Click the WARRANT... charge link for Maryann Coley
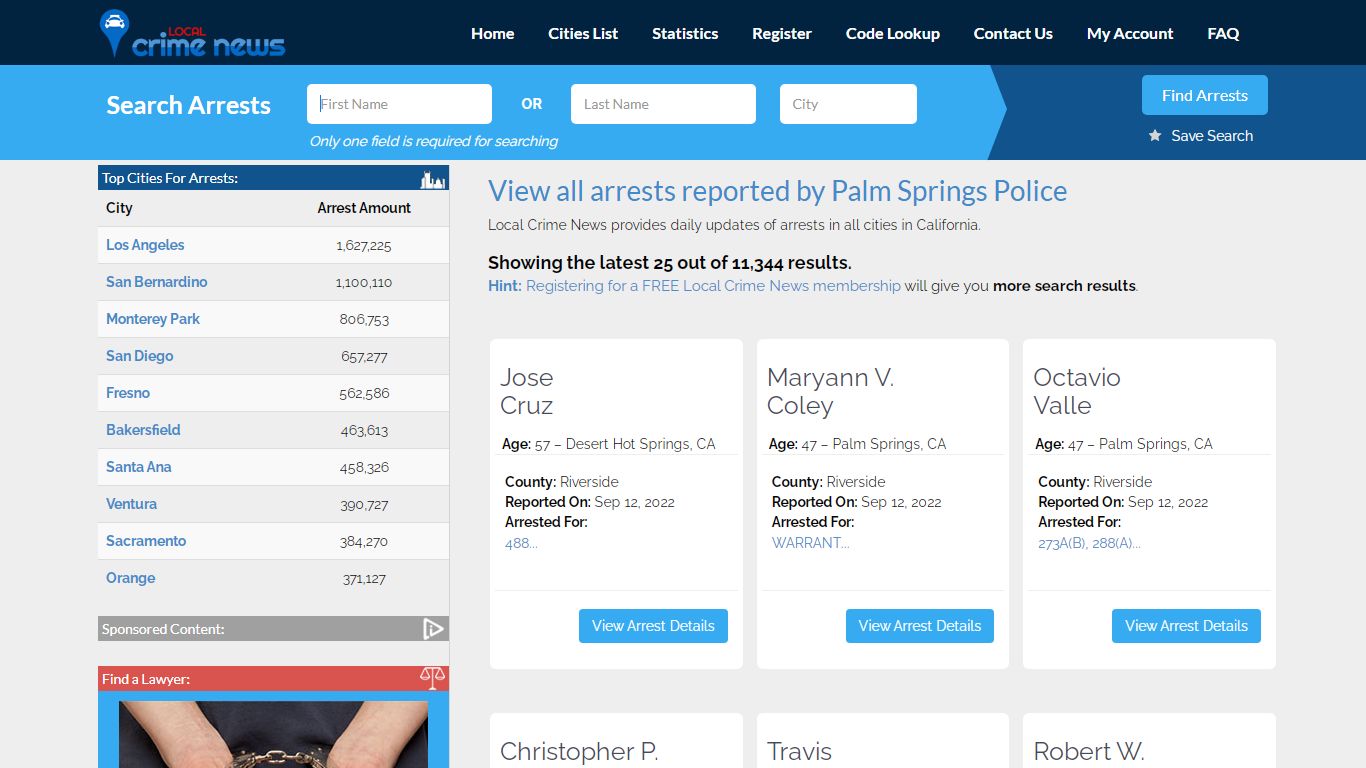Viewport: 1366px width, 768px height. (811, 543)
